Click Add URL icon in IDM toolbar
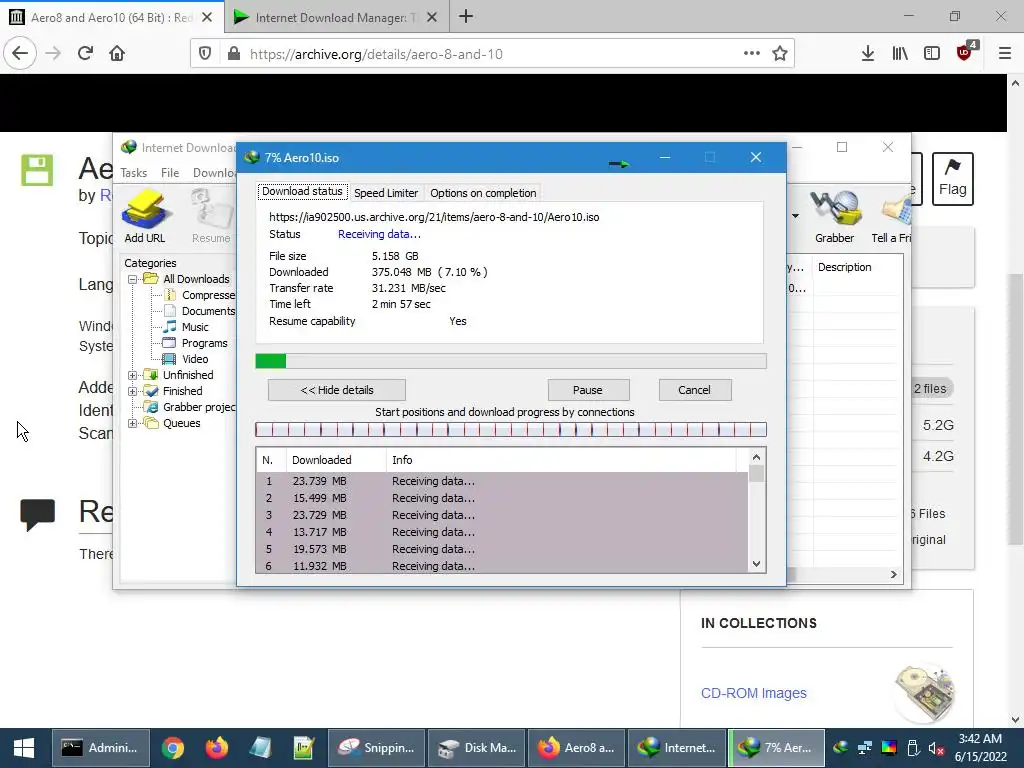1024x768 pixels. pyautogui.click(x=144, y=216)
